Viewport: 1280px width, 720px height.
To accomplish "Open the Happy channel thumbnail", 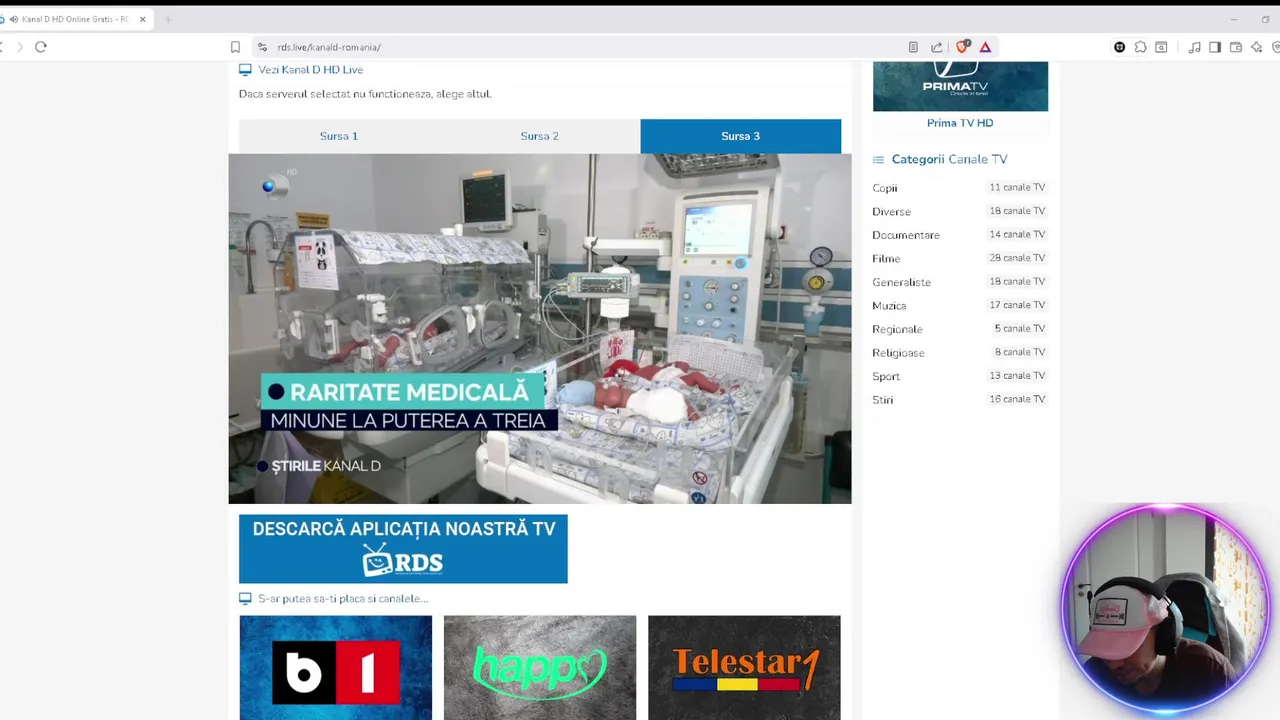I will pos(540,668).
